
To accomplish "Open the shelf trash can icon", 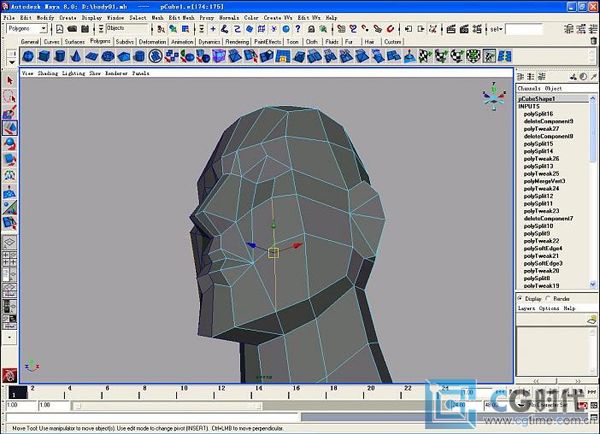I will coord(593,41).
